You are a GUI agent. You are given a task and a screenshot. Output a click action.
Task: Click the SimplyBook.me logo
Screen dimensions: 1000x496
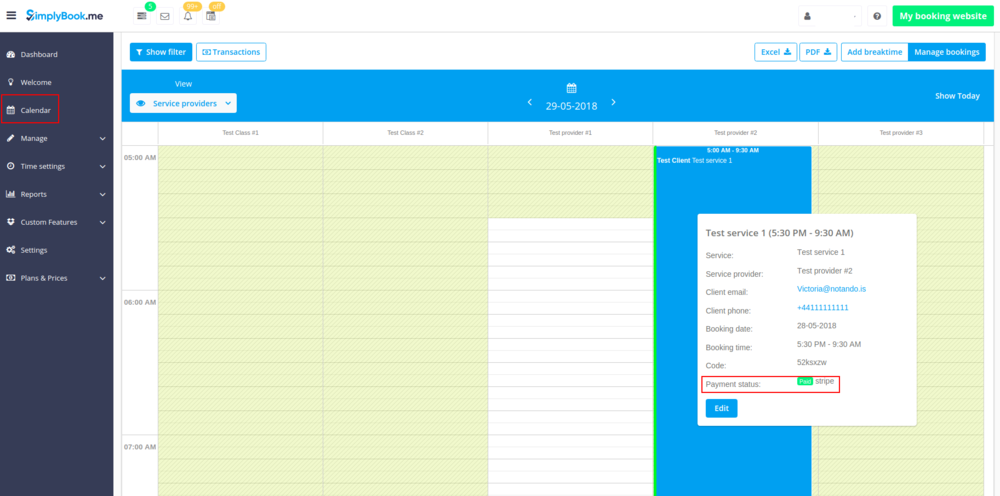[68, 16]
